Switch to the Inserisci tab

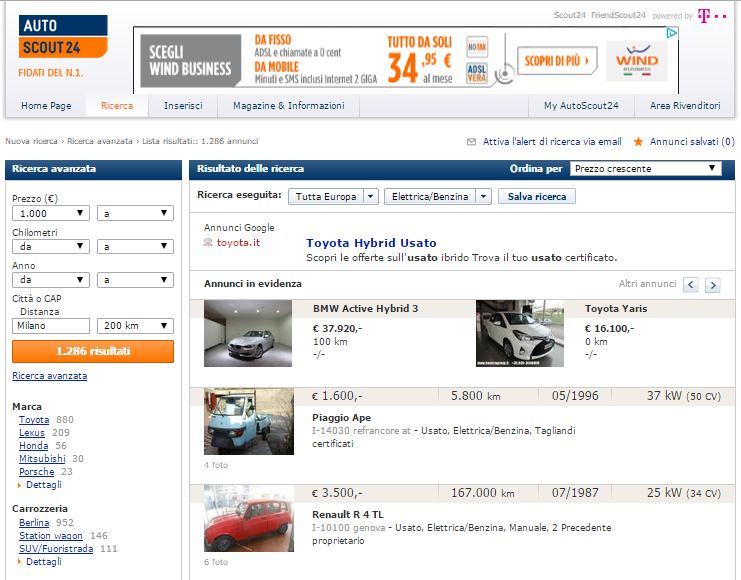click(x=183, y=106)
